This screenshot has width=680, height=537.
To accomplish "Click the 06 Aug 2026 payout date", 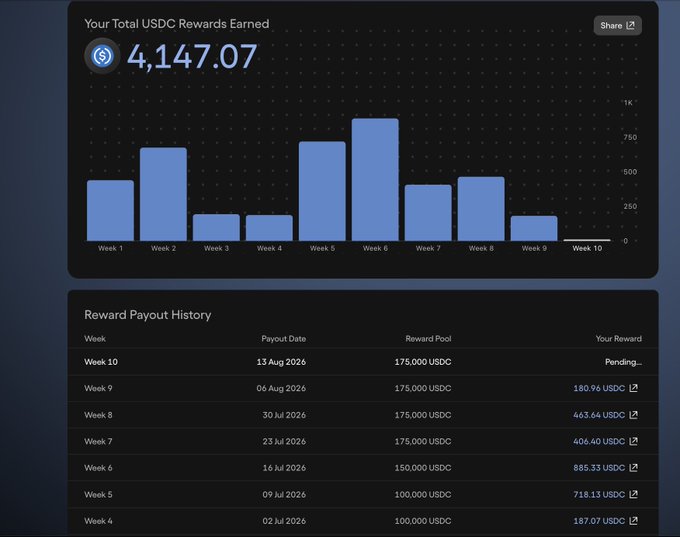I will (281, 388).
